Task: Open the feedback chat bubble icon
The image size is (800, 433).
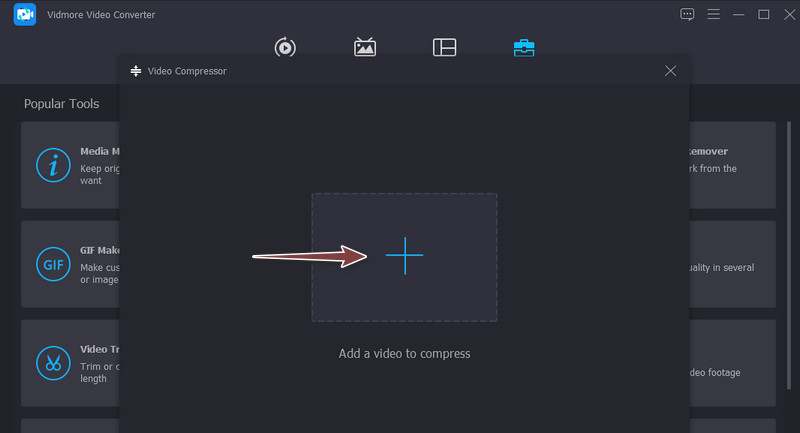Action: (687, 14)
